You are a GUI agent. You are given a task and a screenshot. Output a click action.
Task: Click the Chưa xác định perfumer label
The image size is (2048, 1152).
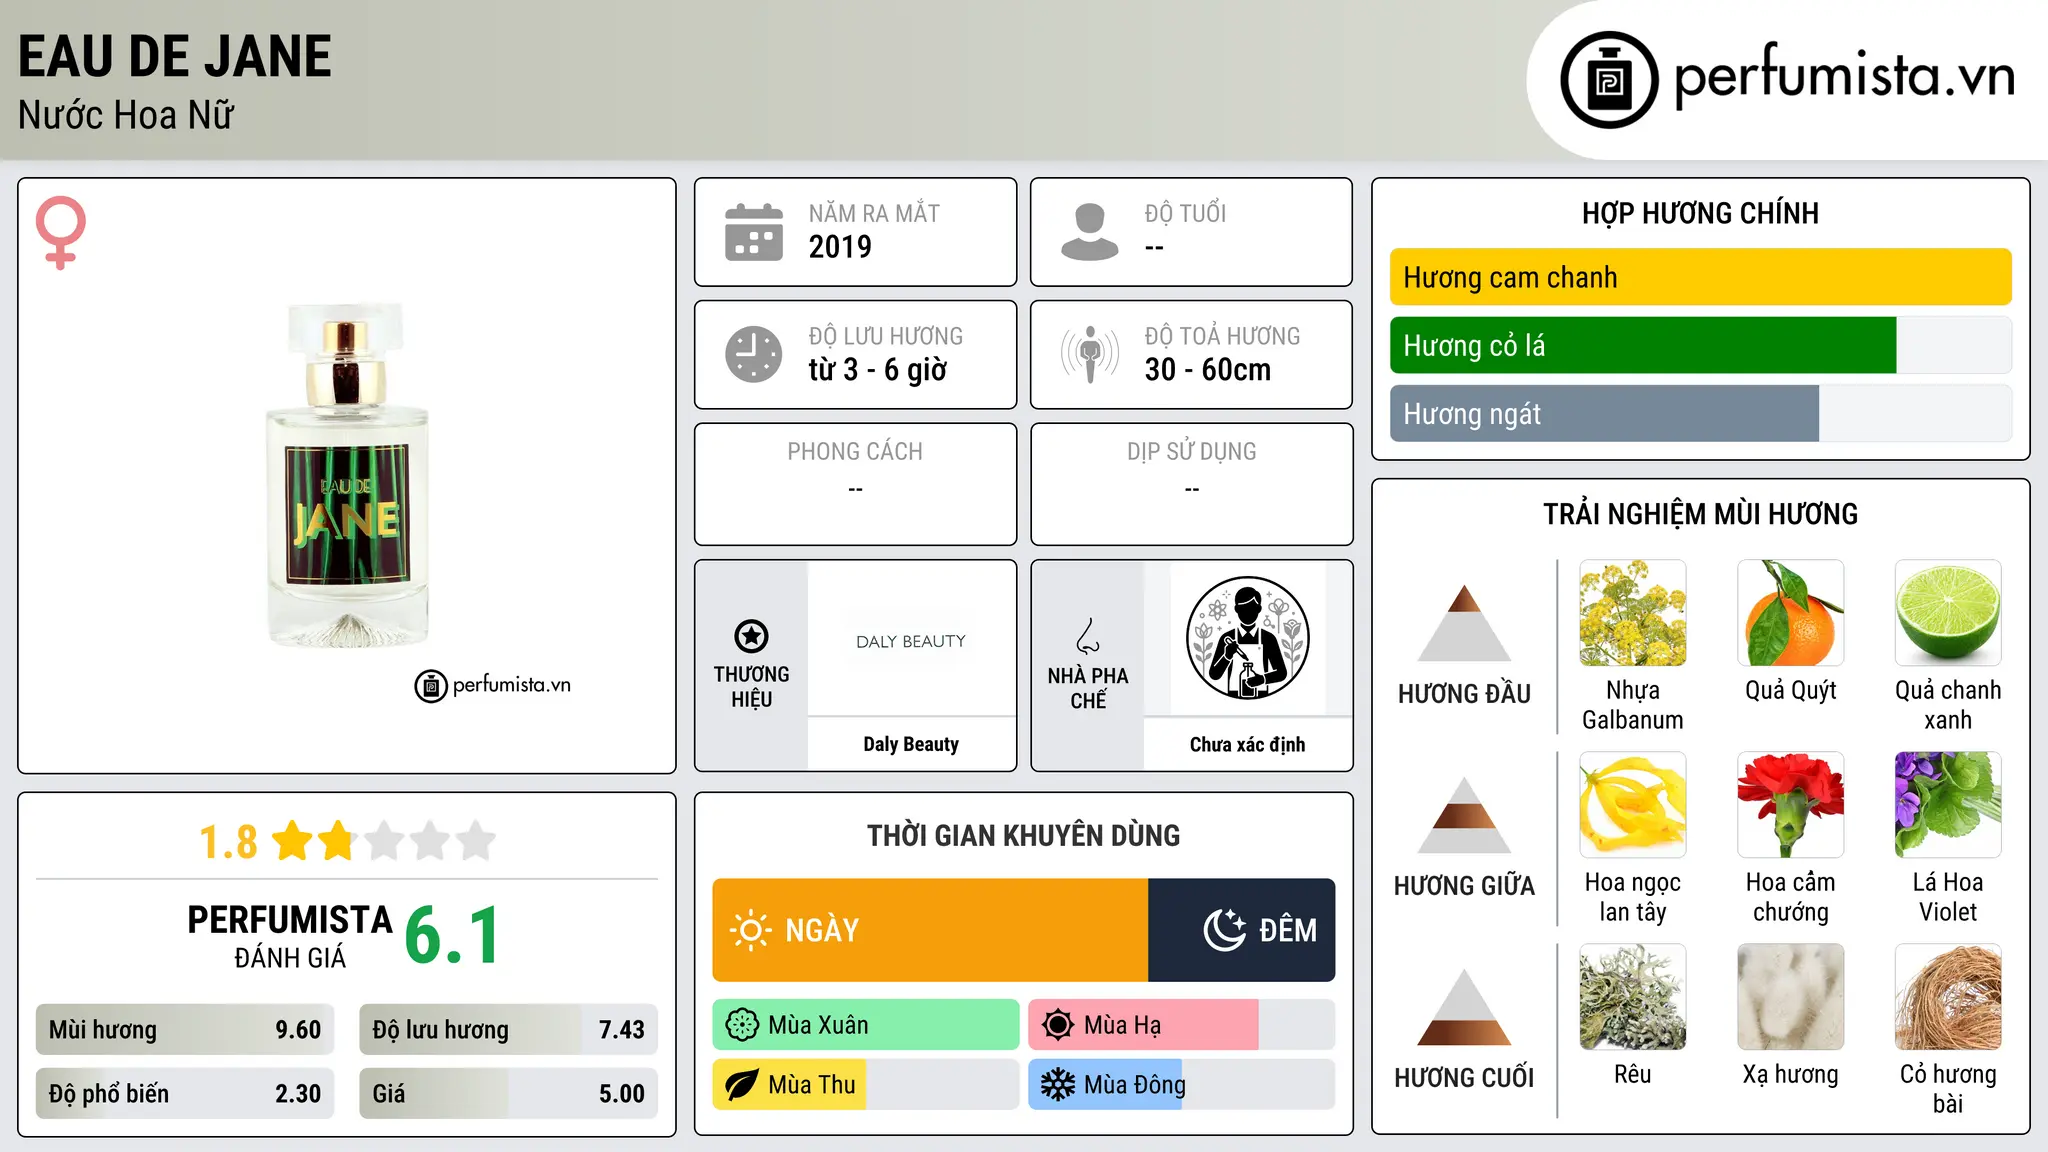(x=1247, y=744)
